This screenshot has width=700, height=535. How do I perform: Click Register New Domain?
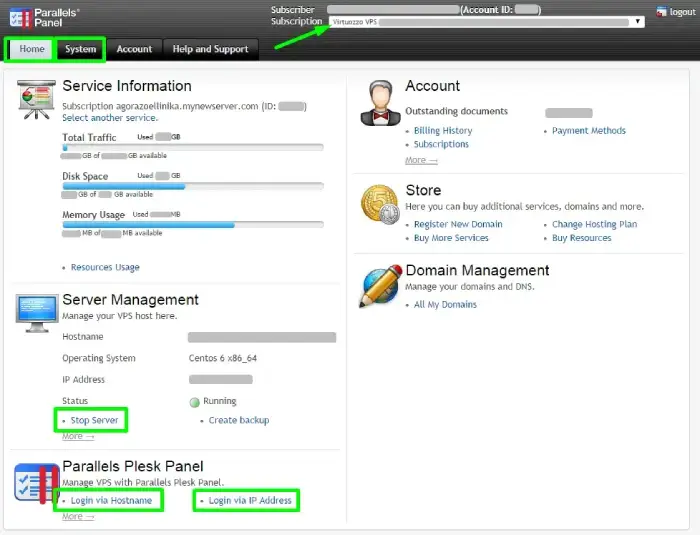tap(458, 224)
